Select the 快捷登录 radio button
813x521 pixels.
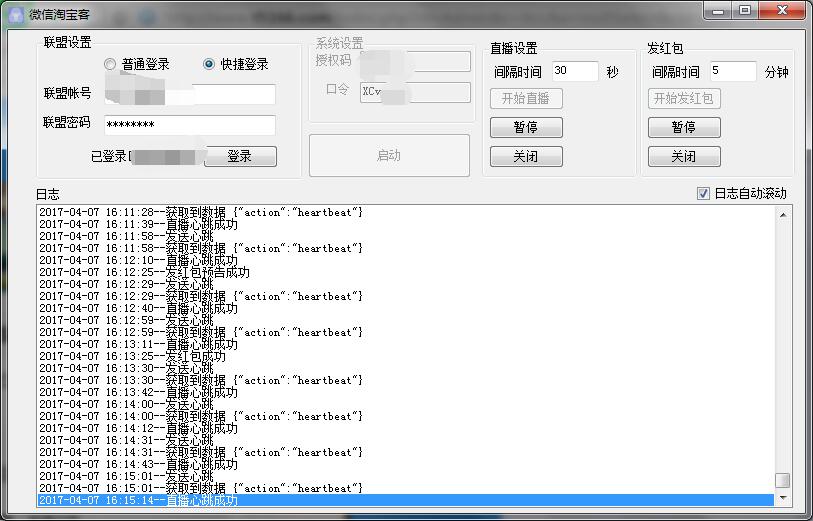point(208,64)
